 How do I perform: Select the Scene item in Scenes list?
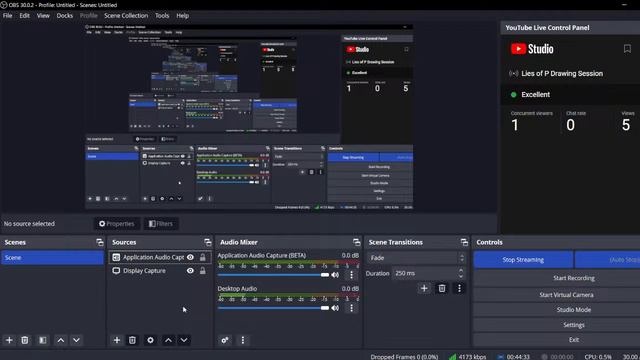click(x=52, y=258)
